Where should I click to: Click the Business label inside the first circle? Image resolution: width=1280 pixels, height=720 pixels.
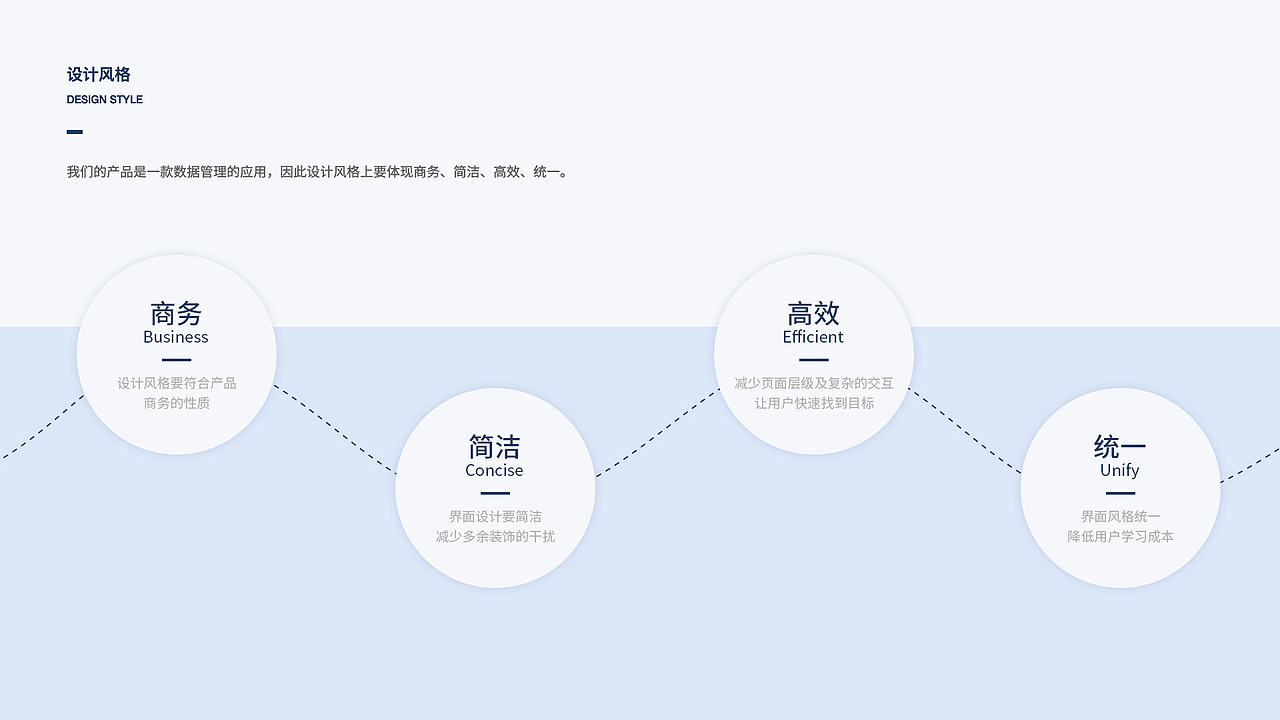click(x=176, y=338)
